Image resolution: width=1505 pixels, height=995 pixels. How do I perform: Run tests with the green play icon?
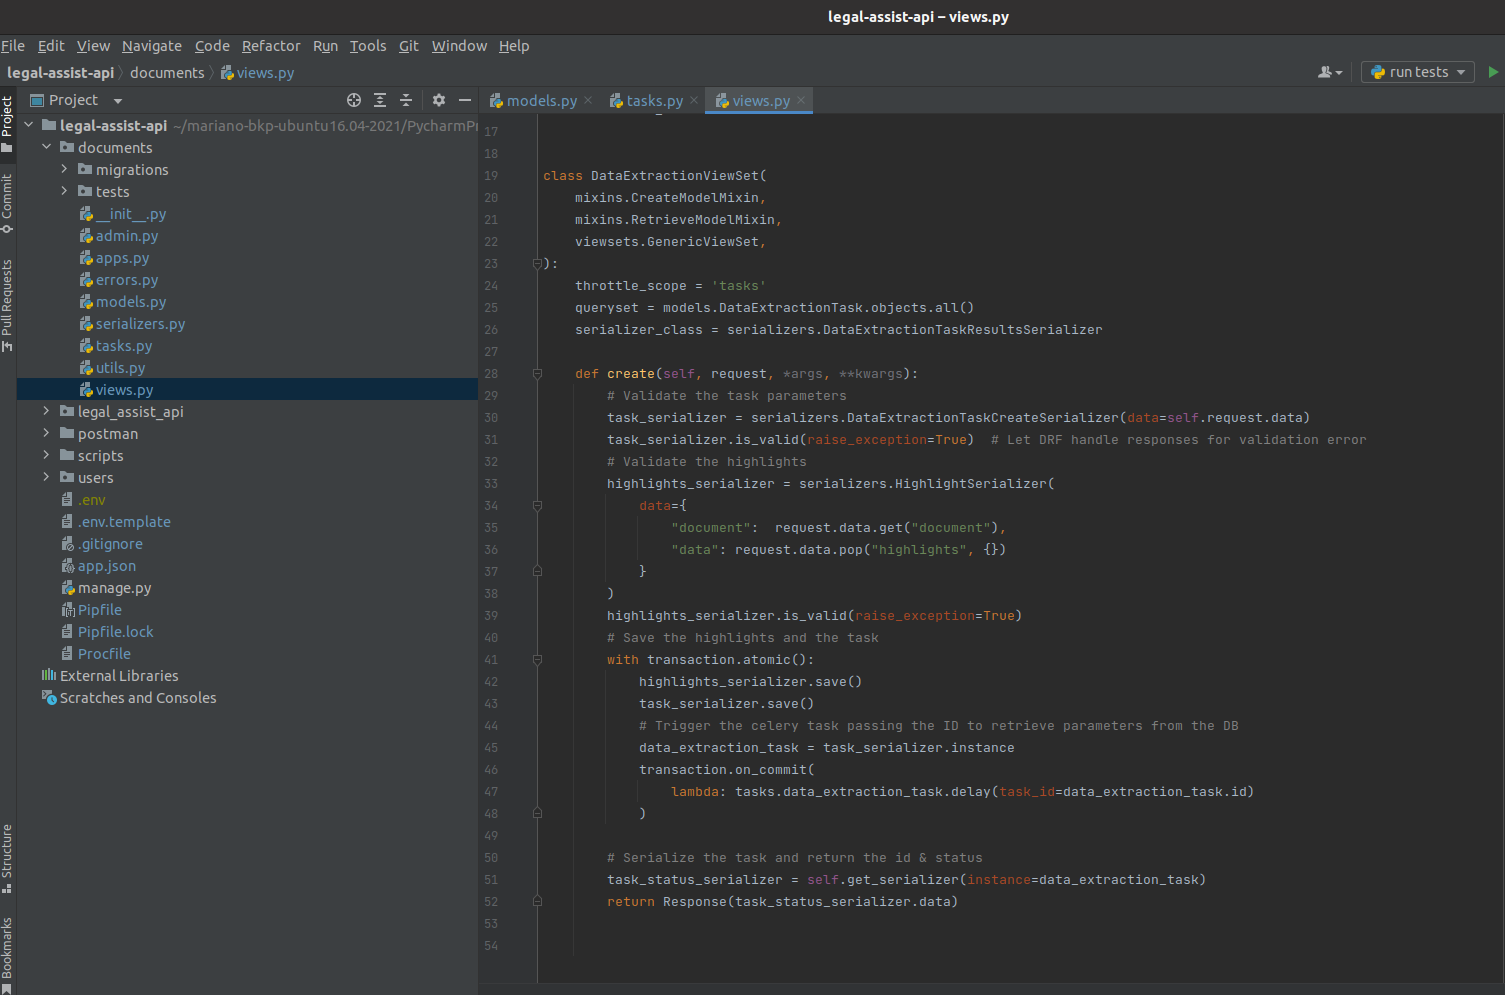(x=1493, y=72)
